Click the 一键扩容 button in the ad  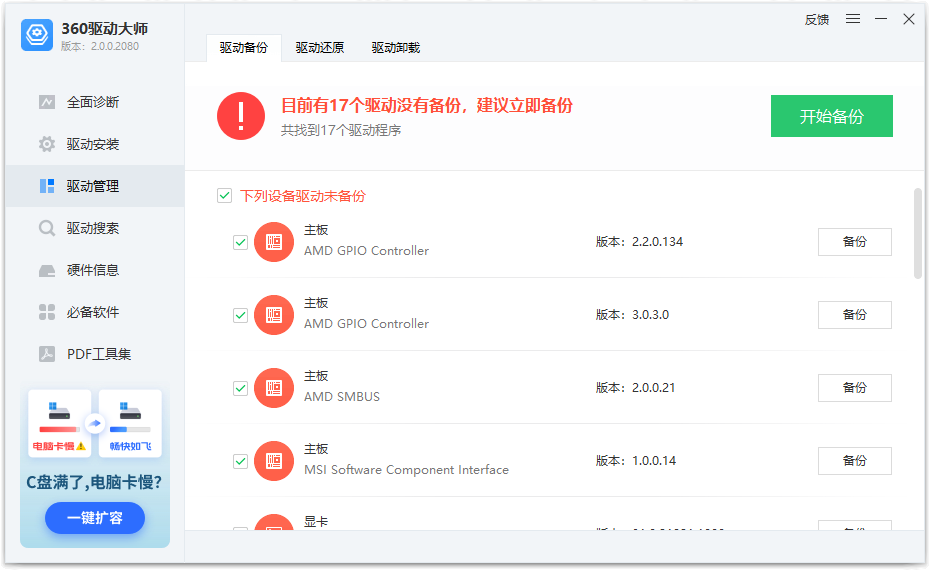point(95,518)
